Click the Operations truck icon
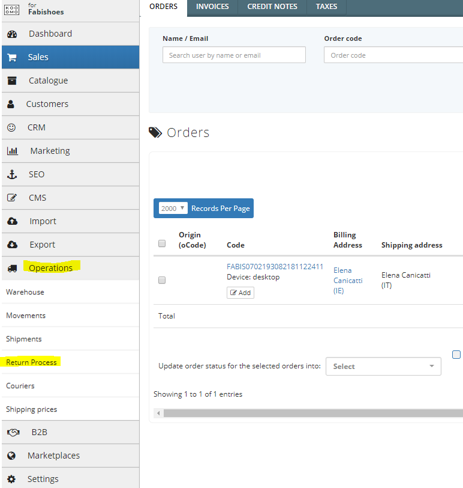The image size is (463, 488). pos(12,268)
